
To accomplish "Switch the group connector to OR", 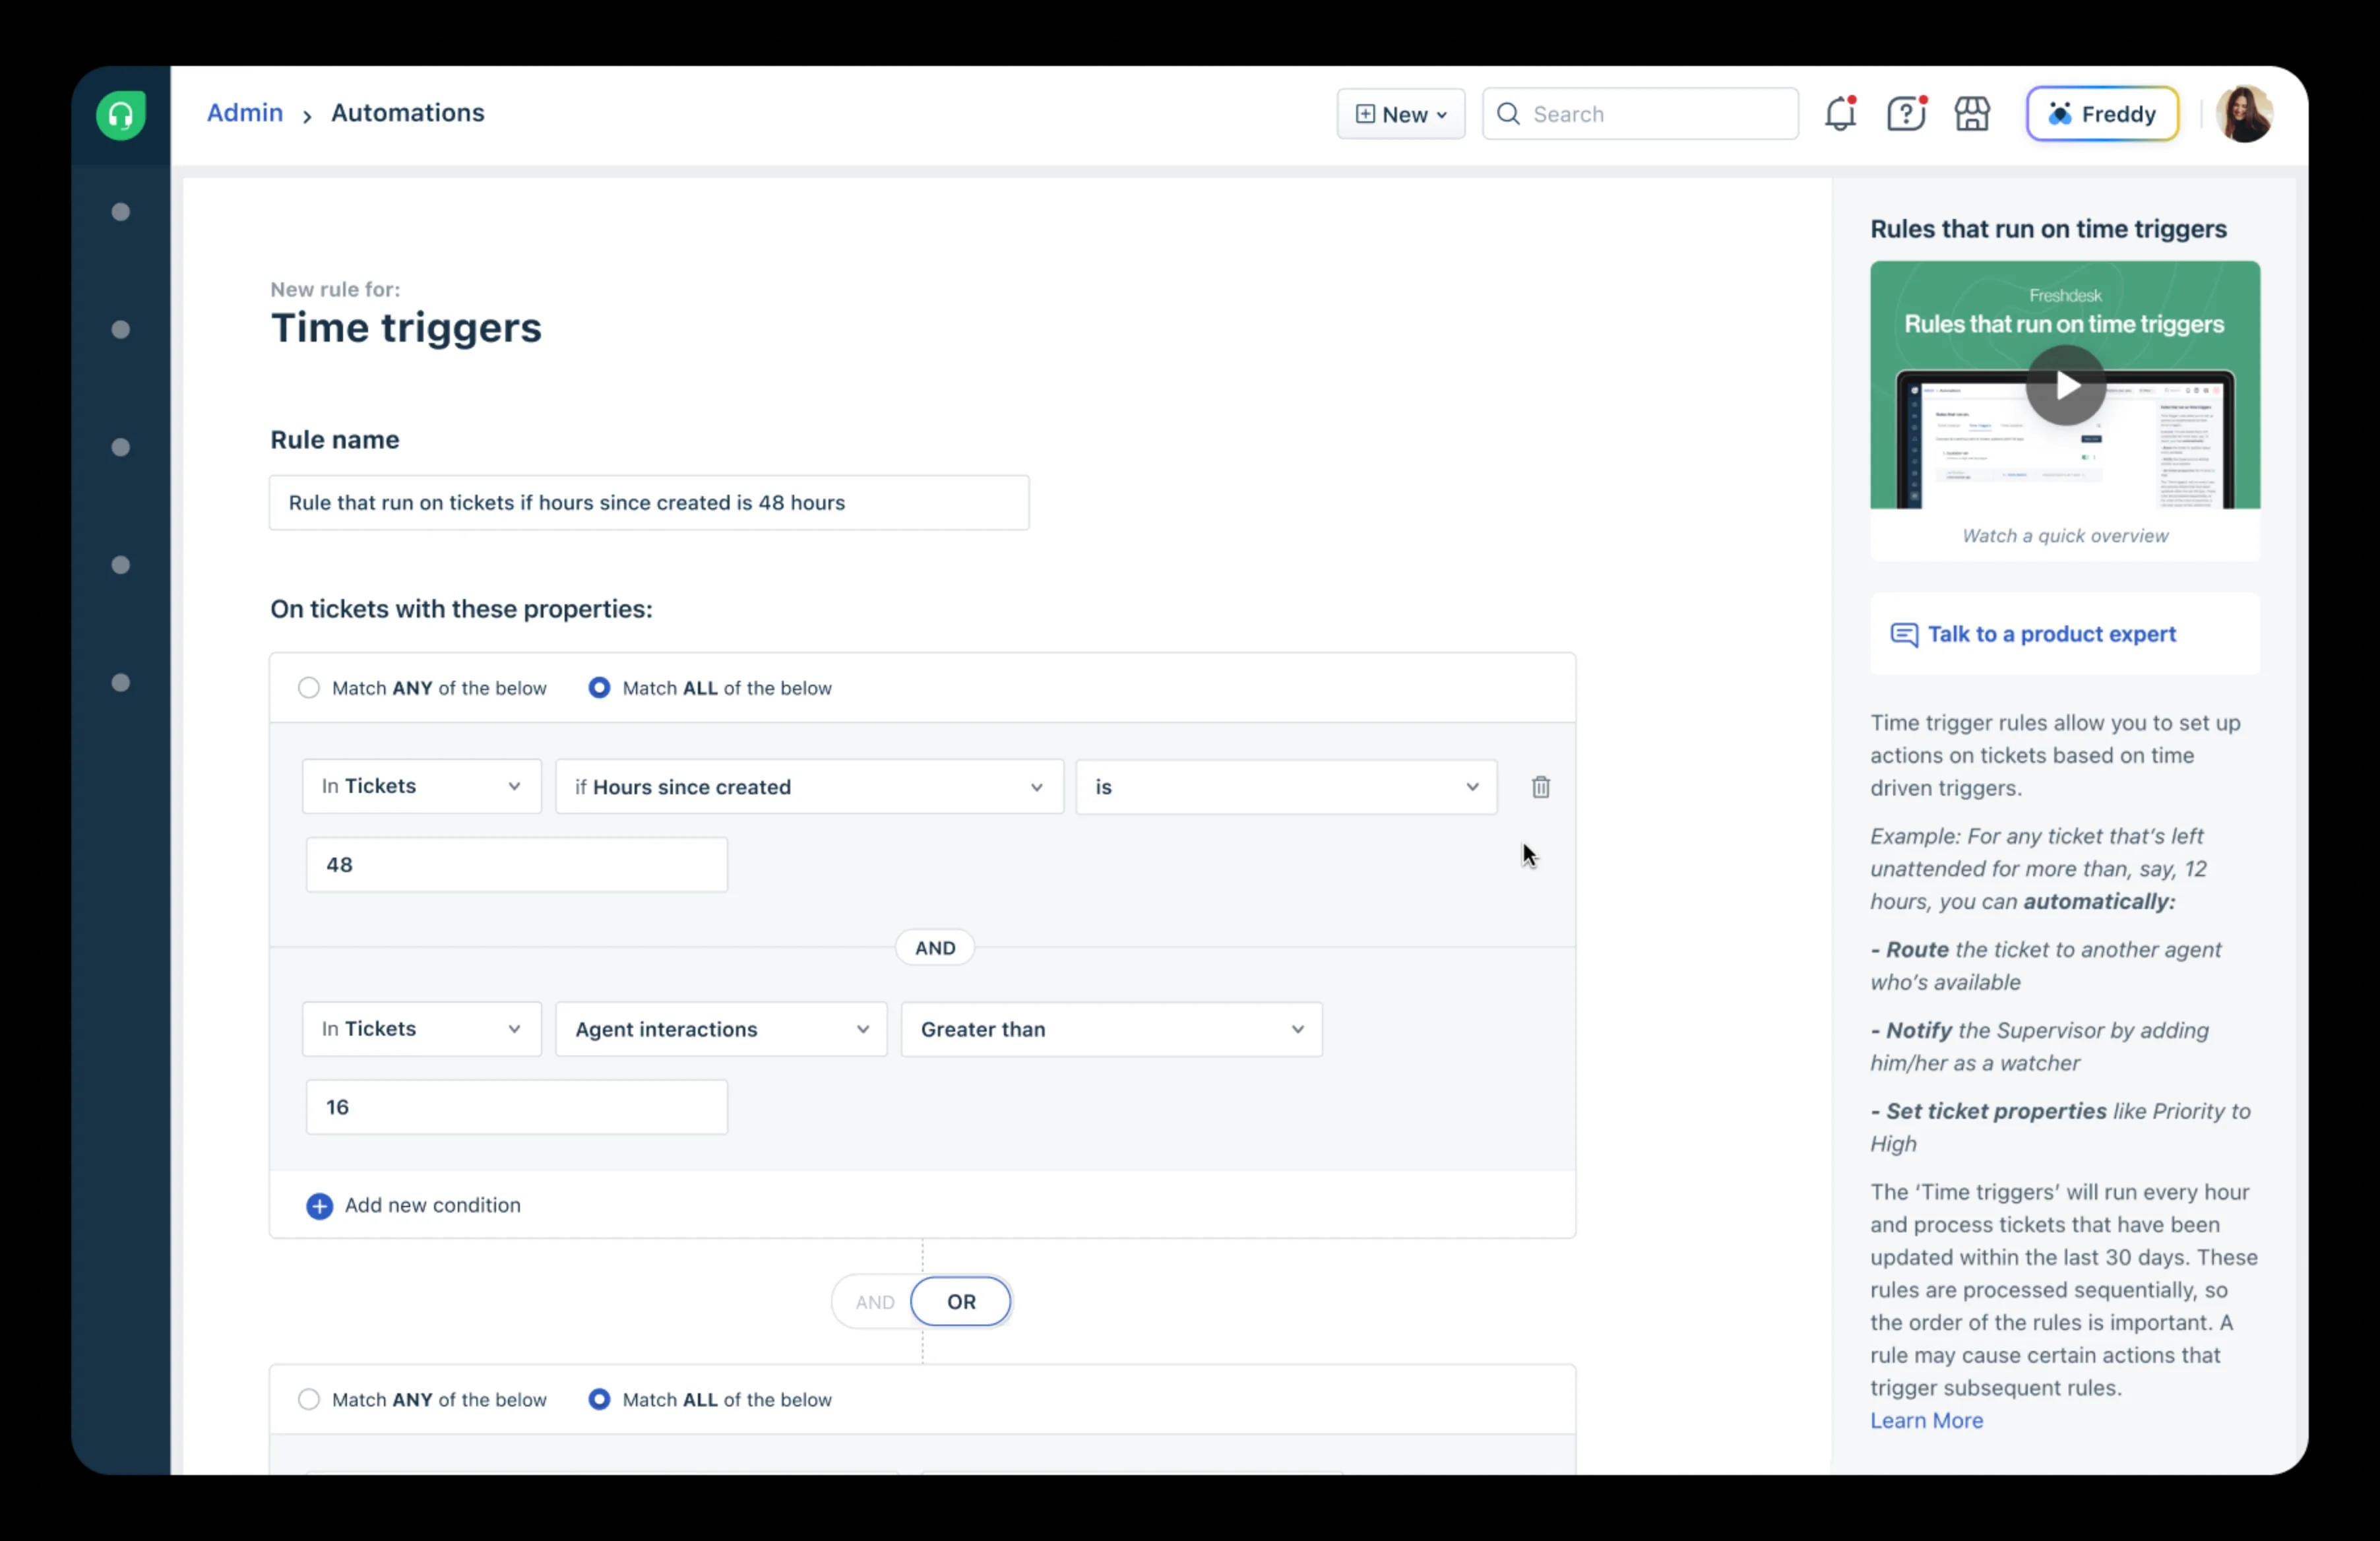I will point(961,1302).
